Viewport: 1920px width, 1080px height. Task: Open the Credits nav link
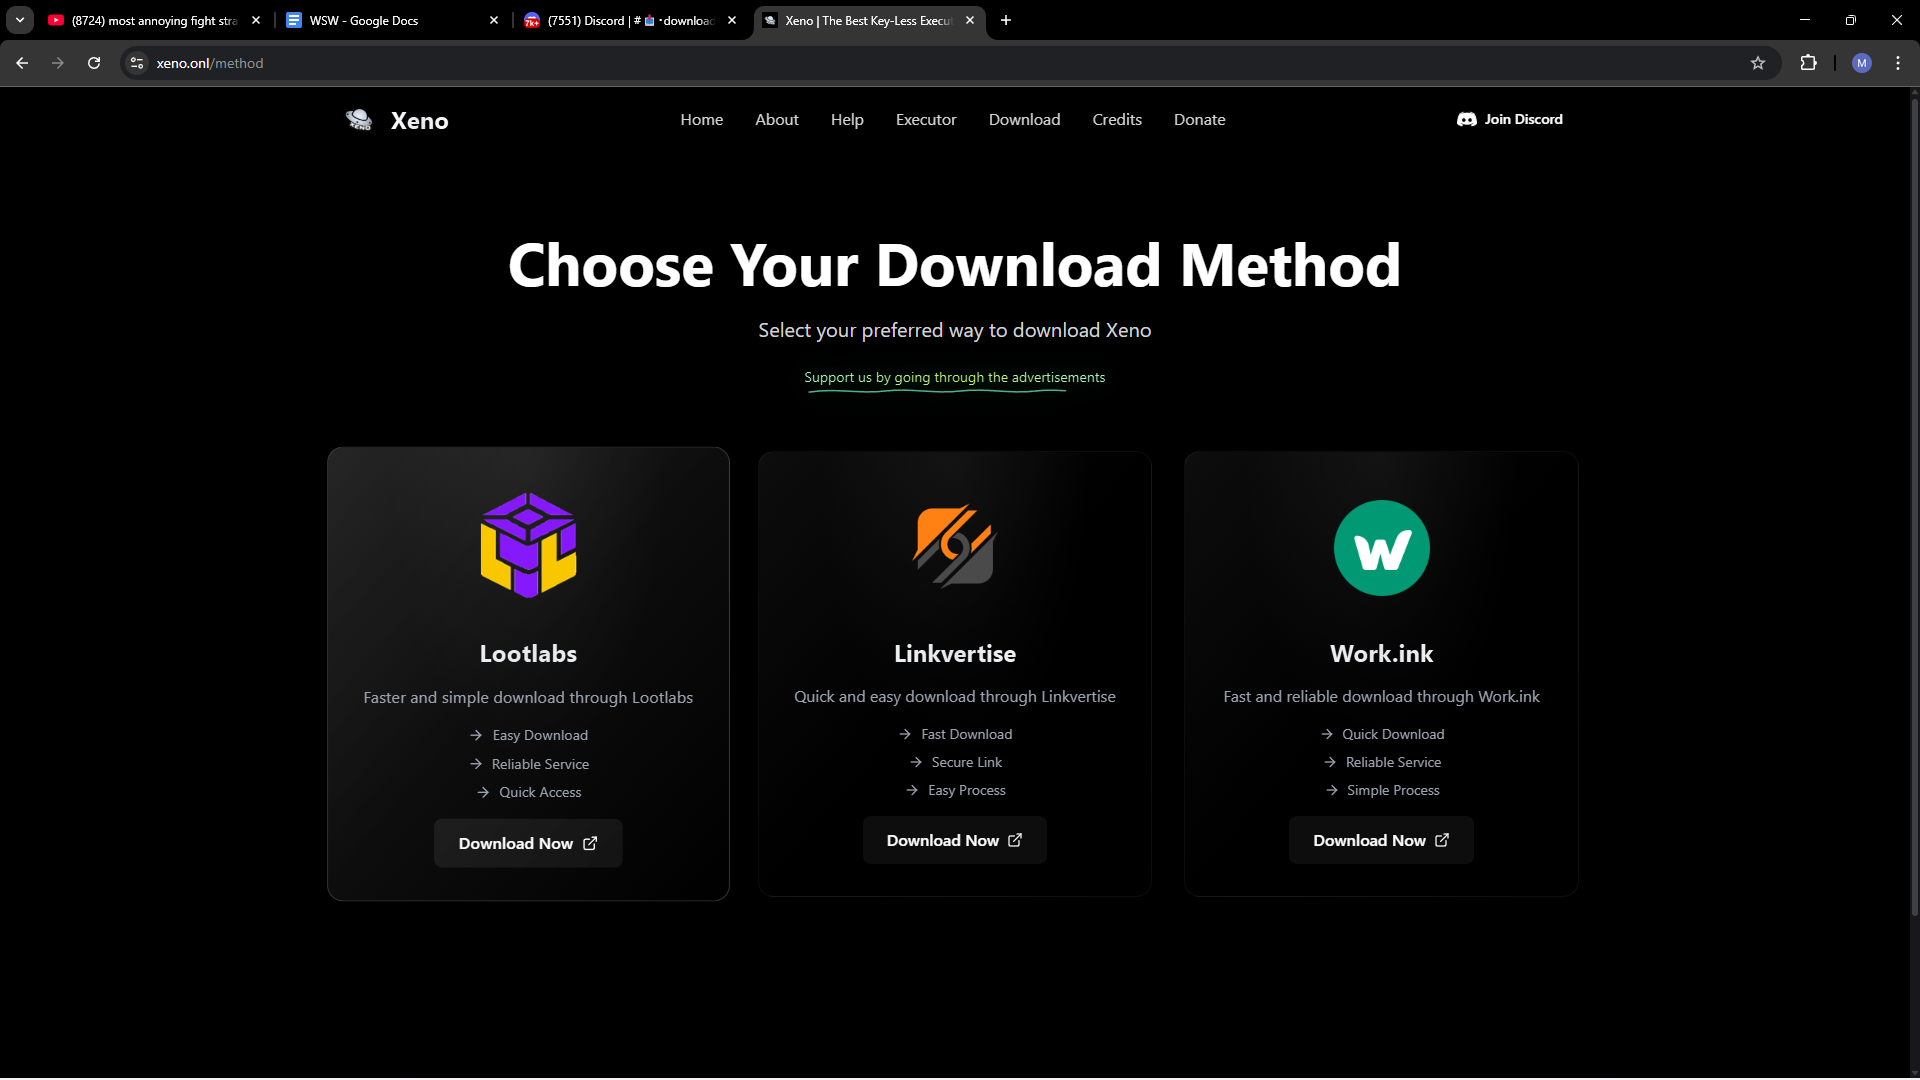click(1117, 120)
